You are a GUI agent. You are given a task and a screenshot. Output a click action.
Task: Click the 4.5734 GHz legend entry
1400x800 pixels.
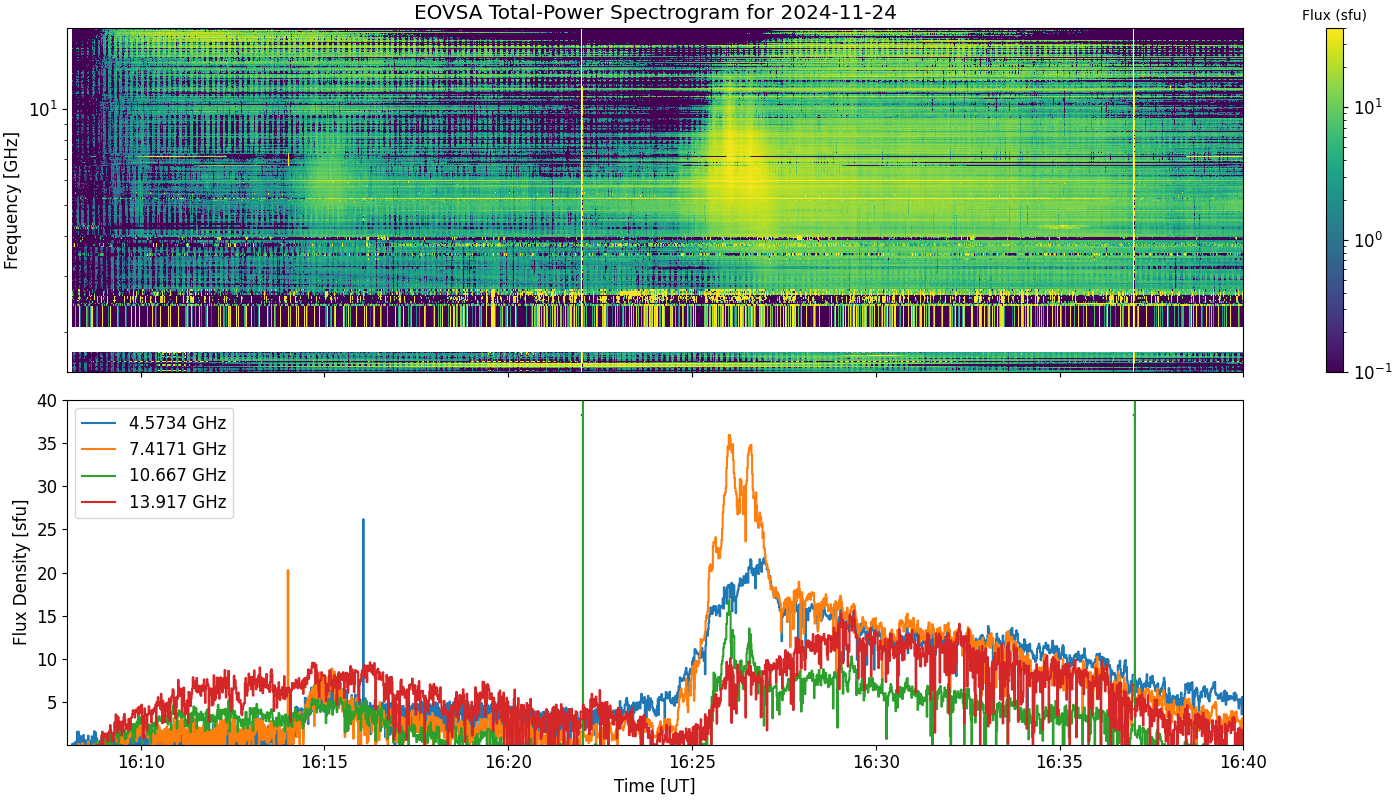pos(155,423)
